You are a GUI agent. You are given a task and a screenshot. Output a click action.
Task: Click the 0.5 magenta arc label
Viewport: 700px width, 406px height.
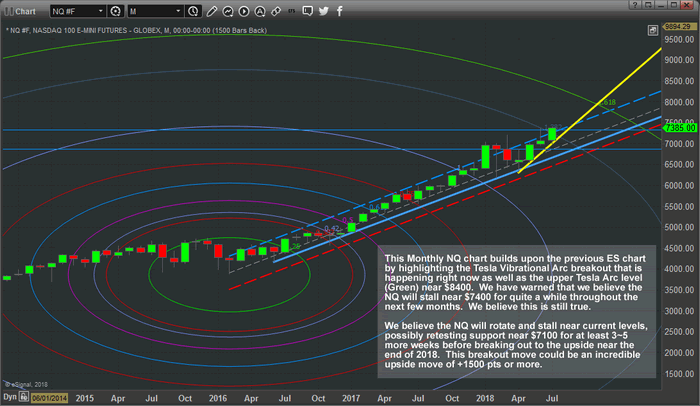point(348,220)
